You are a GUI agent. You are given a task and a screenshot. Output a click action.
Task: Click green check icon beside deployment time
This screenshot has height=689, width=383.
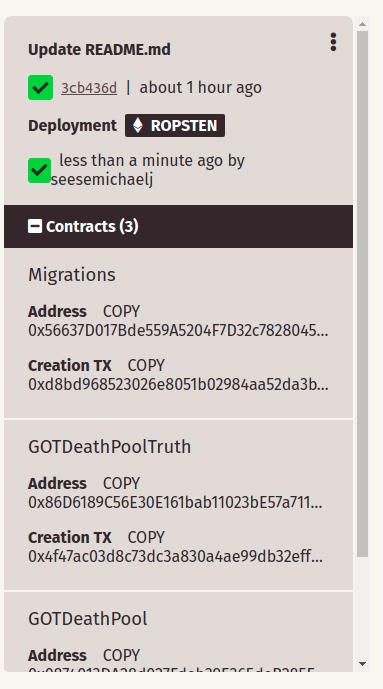40,170
